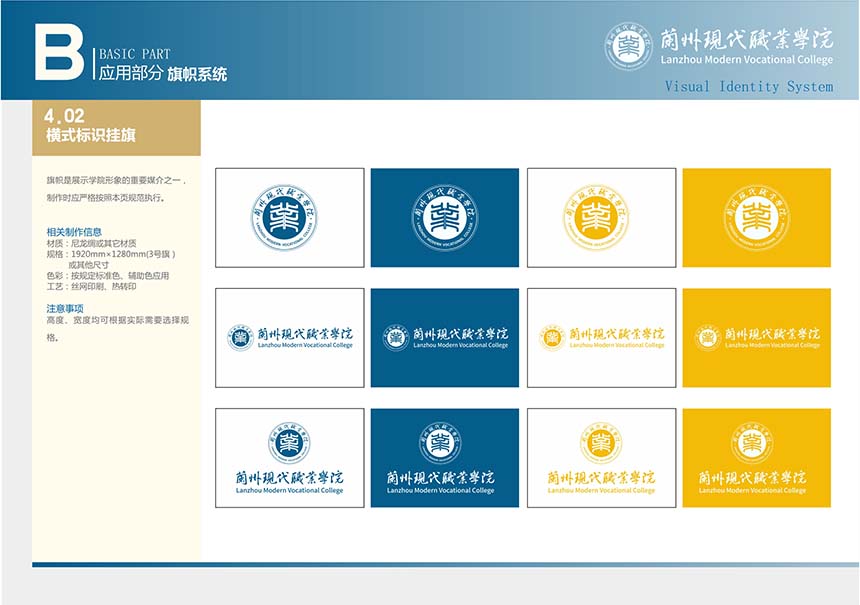Choose the white stacked seal-and-name flag on blue

click(x=445, y=458)
